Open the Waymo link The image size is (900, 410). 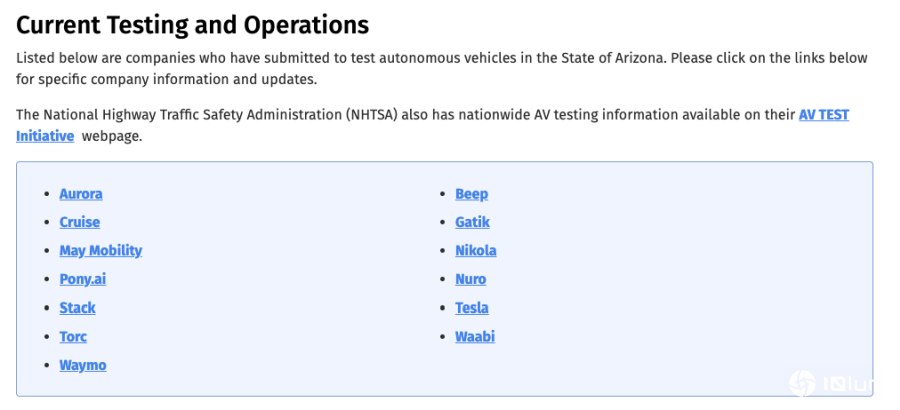[83, 365]
